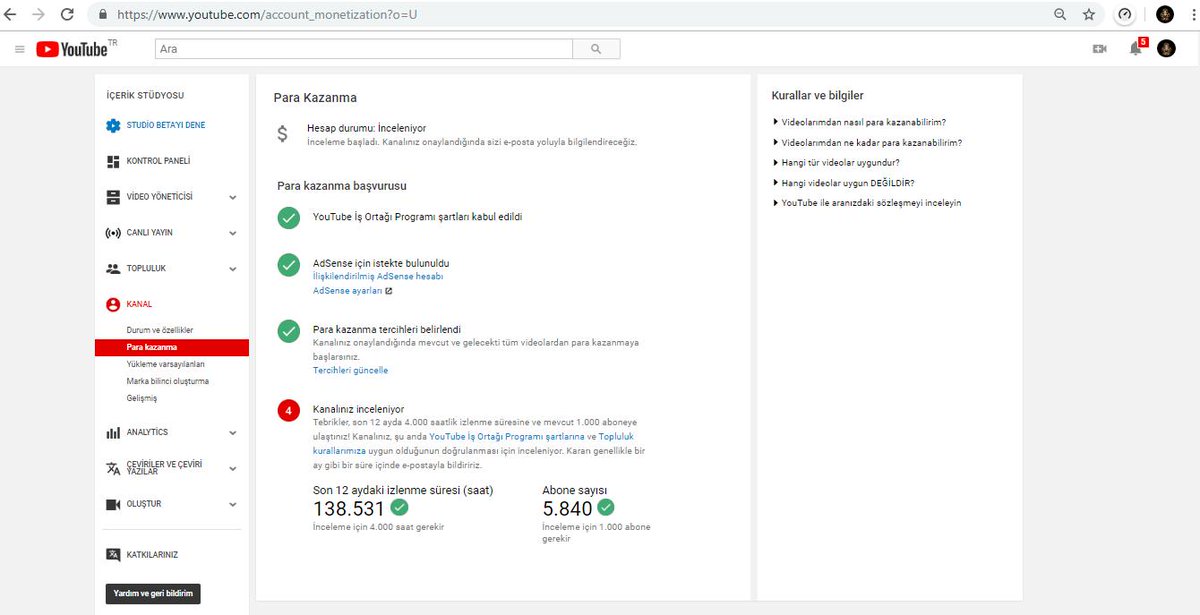Click the Video Yöneticisi icon

113,197
